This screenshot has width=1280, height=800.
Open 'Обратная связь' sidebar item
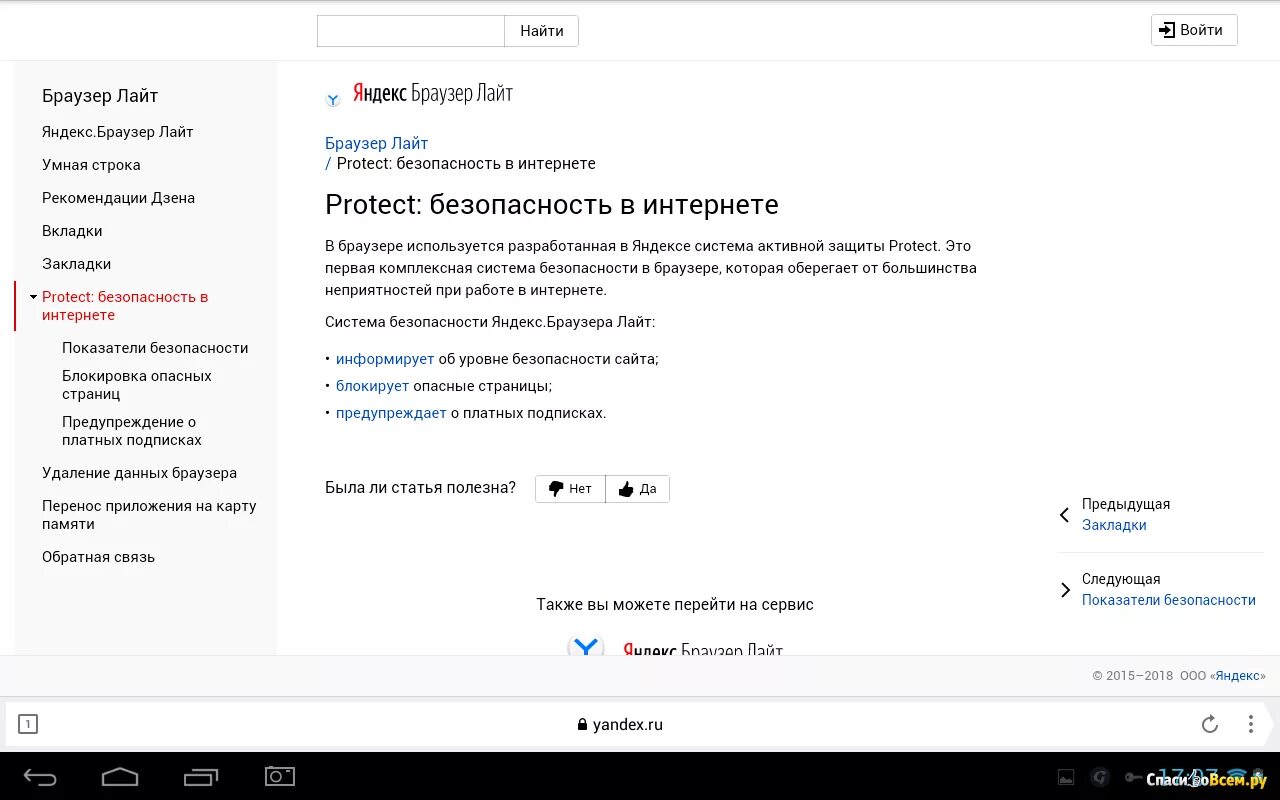pyautogui.click(x=98, y=557)
